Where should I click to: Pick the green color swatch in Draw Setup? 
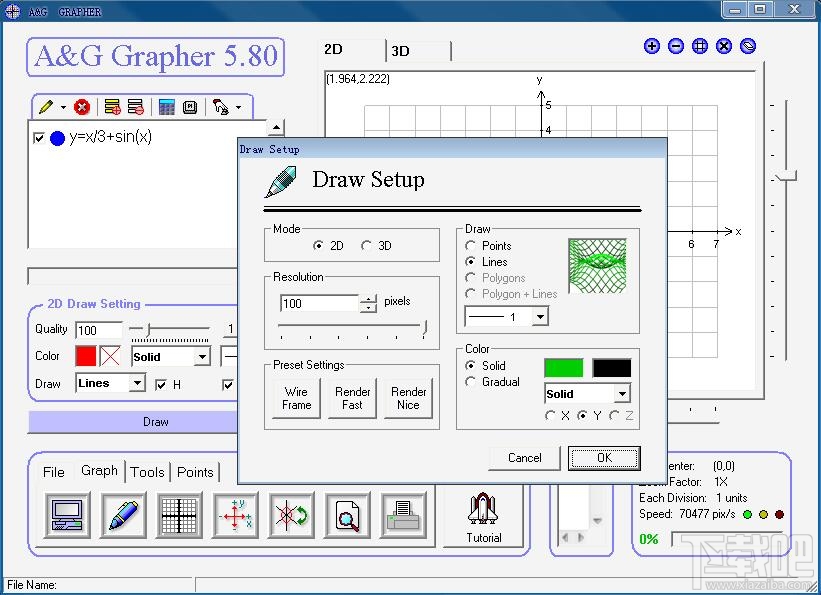point(563,367)
